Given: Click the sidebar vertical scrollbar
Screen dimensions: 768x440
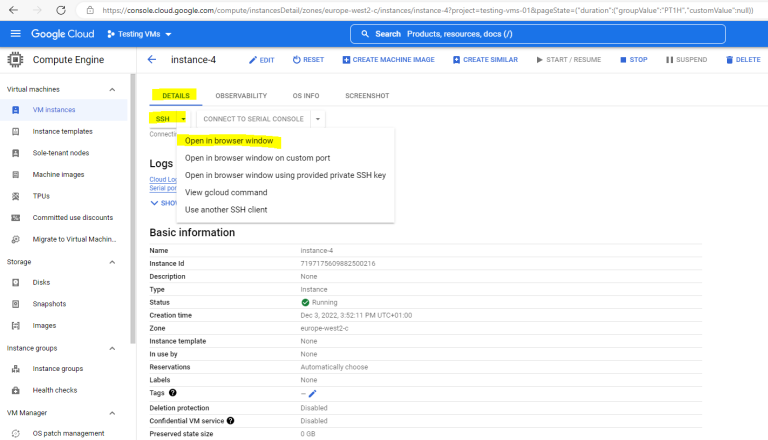Looking at the screenshot, I should (132, 208).
